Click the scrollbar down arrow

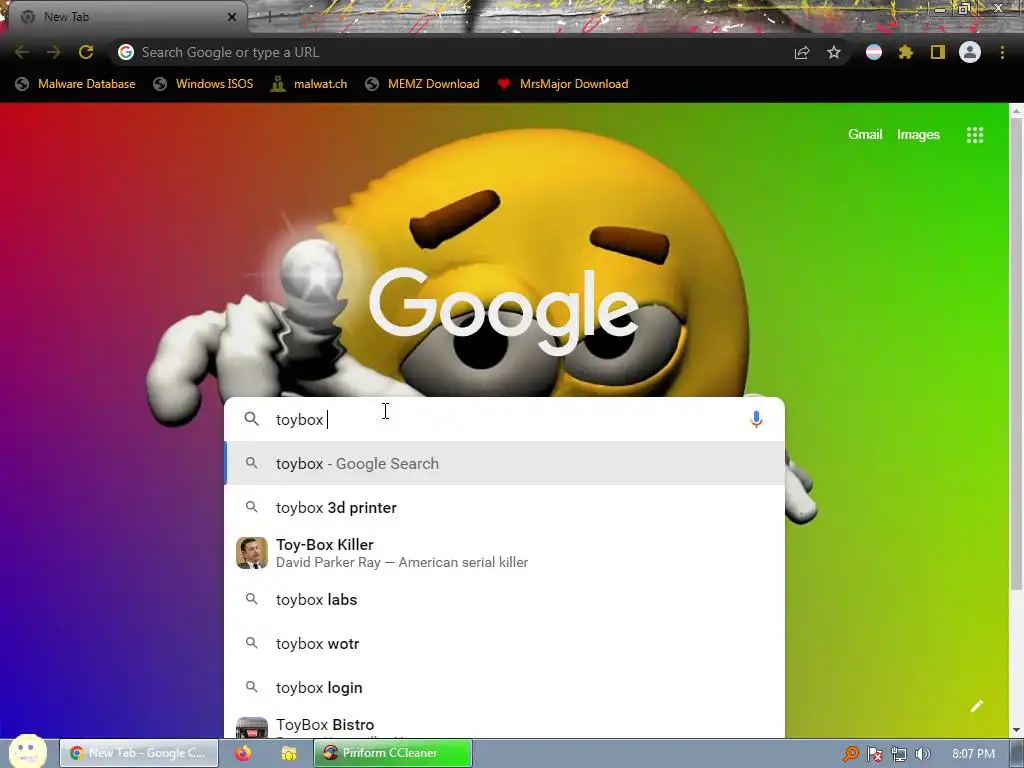(x=1016, y=730)
